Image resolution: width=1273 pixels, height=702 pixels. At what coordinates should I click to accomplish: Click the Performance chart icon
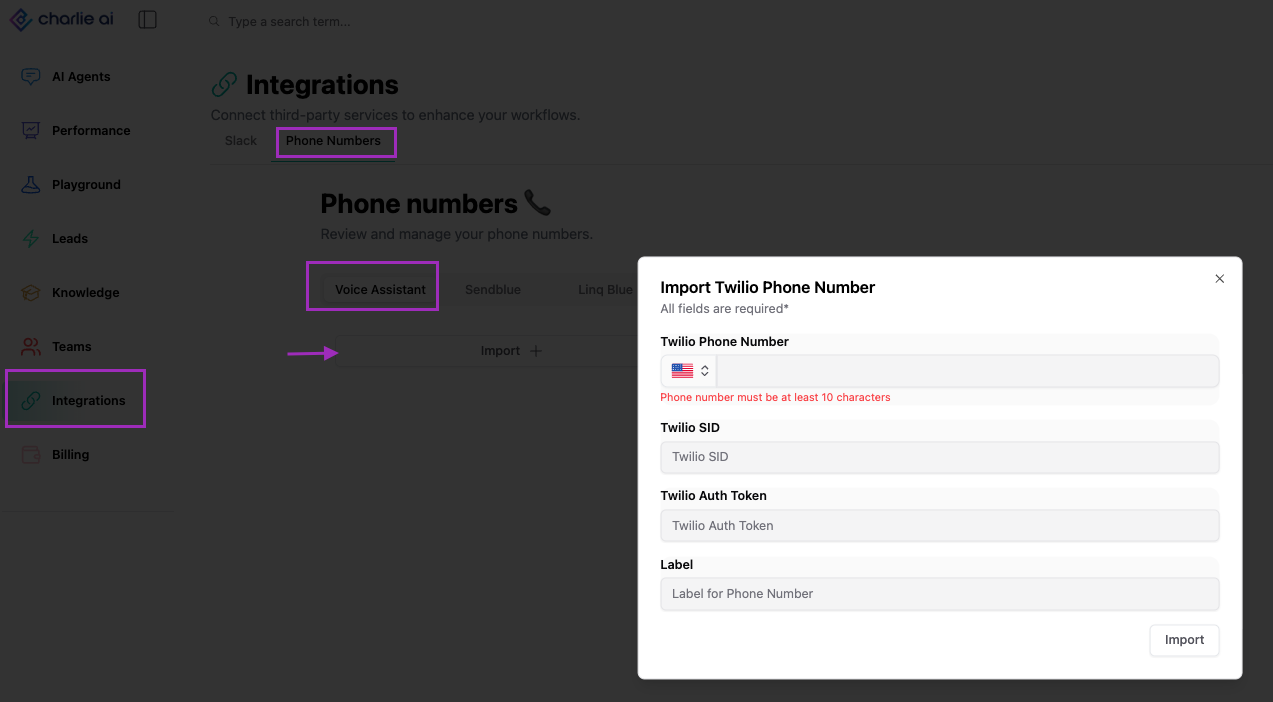pos(31,131)
